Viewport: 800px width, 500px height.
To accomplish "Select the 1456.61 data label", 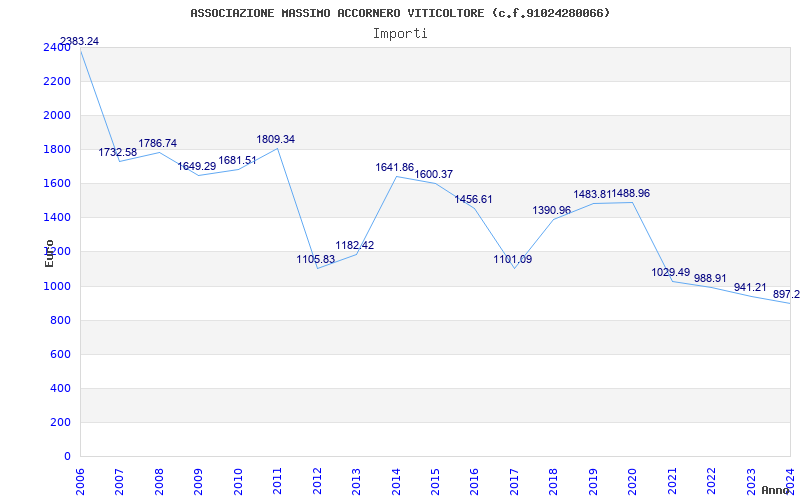I will point(473,199).
